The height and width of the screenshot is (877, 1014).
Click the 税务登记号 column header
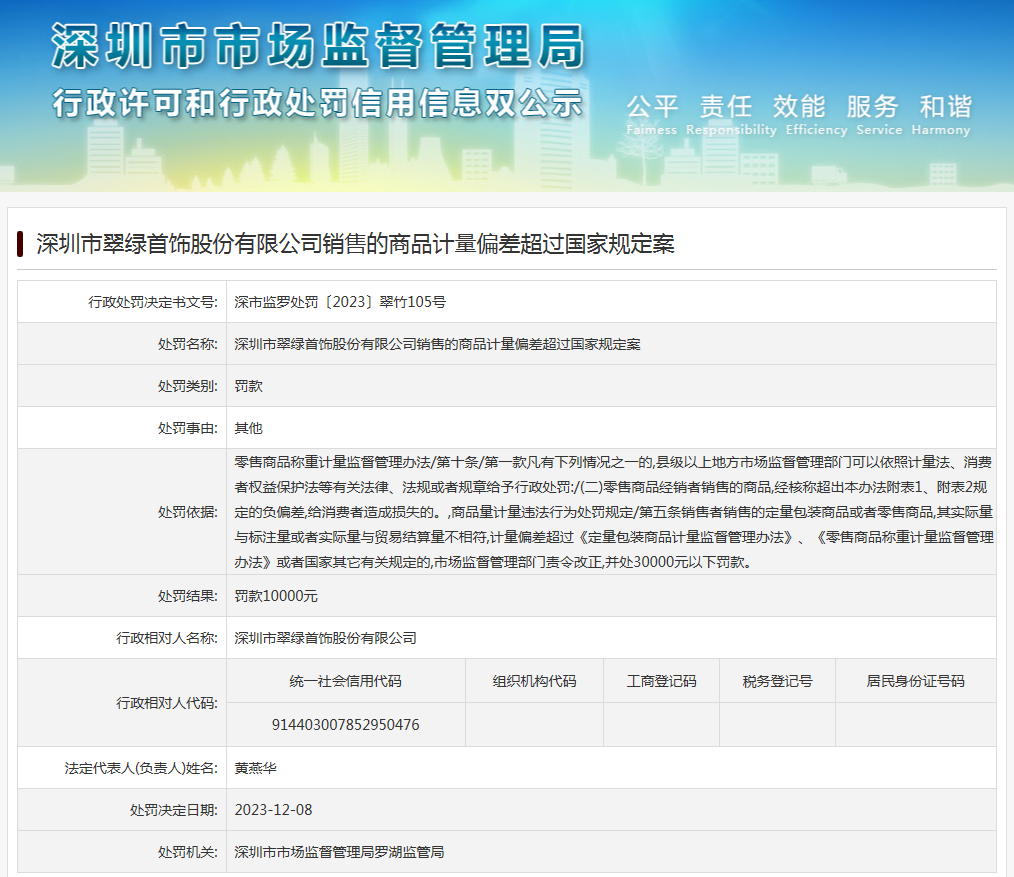[777, 681]
